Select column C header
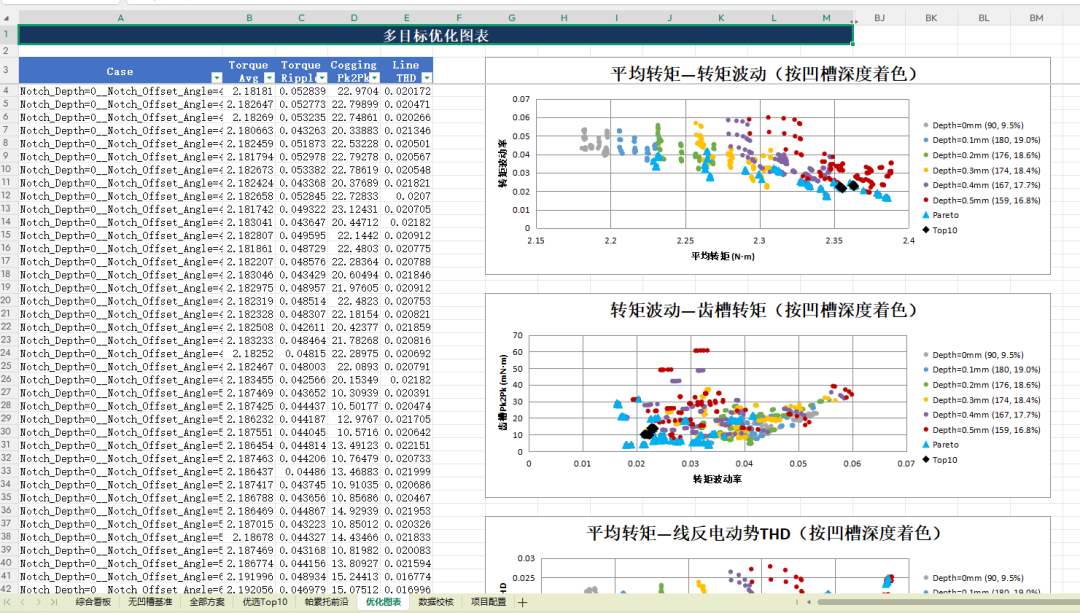The height and width of the screenshot is (613, 1080). (302, 18)
